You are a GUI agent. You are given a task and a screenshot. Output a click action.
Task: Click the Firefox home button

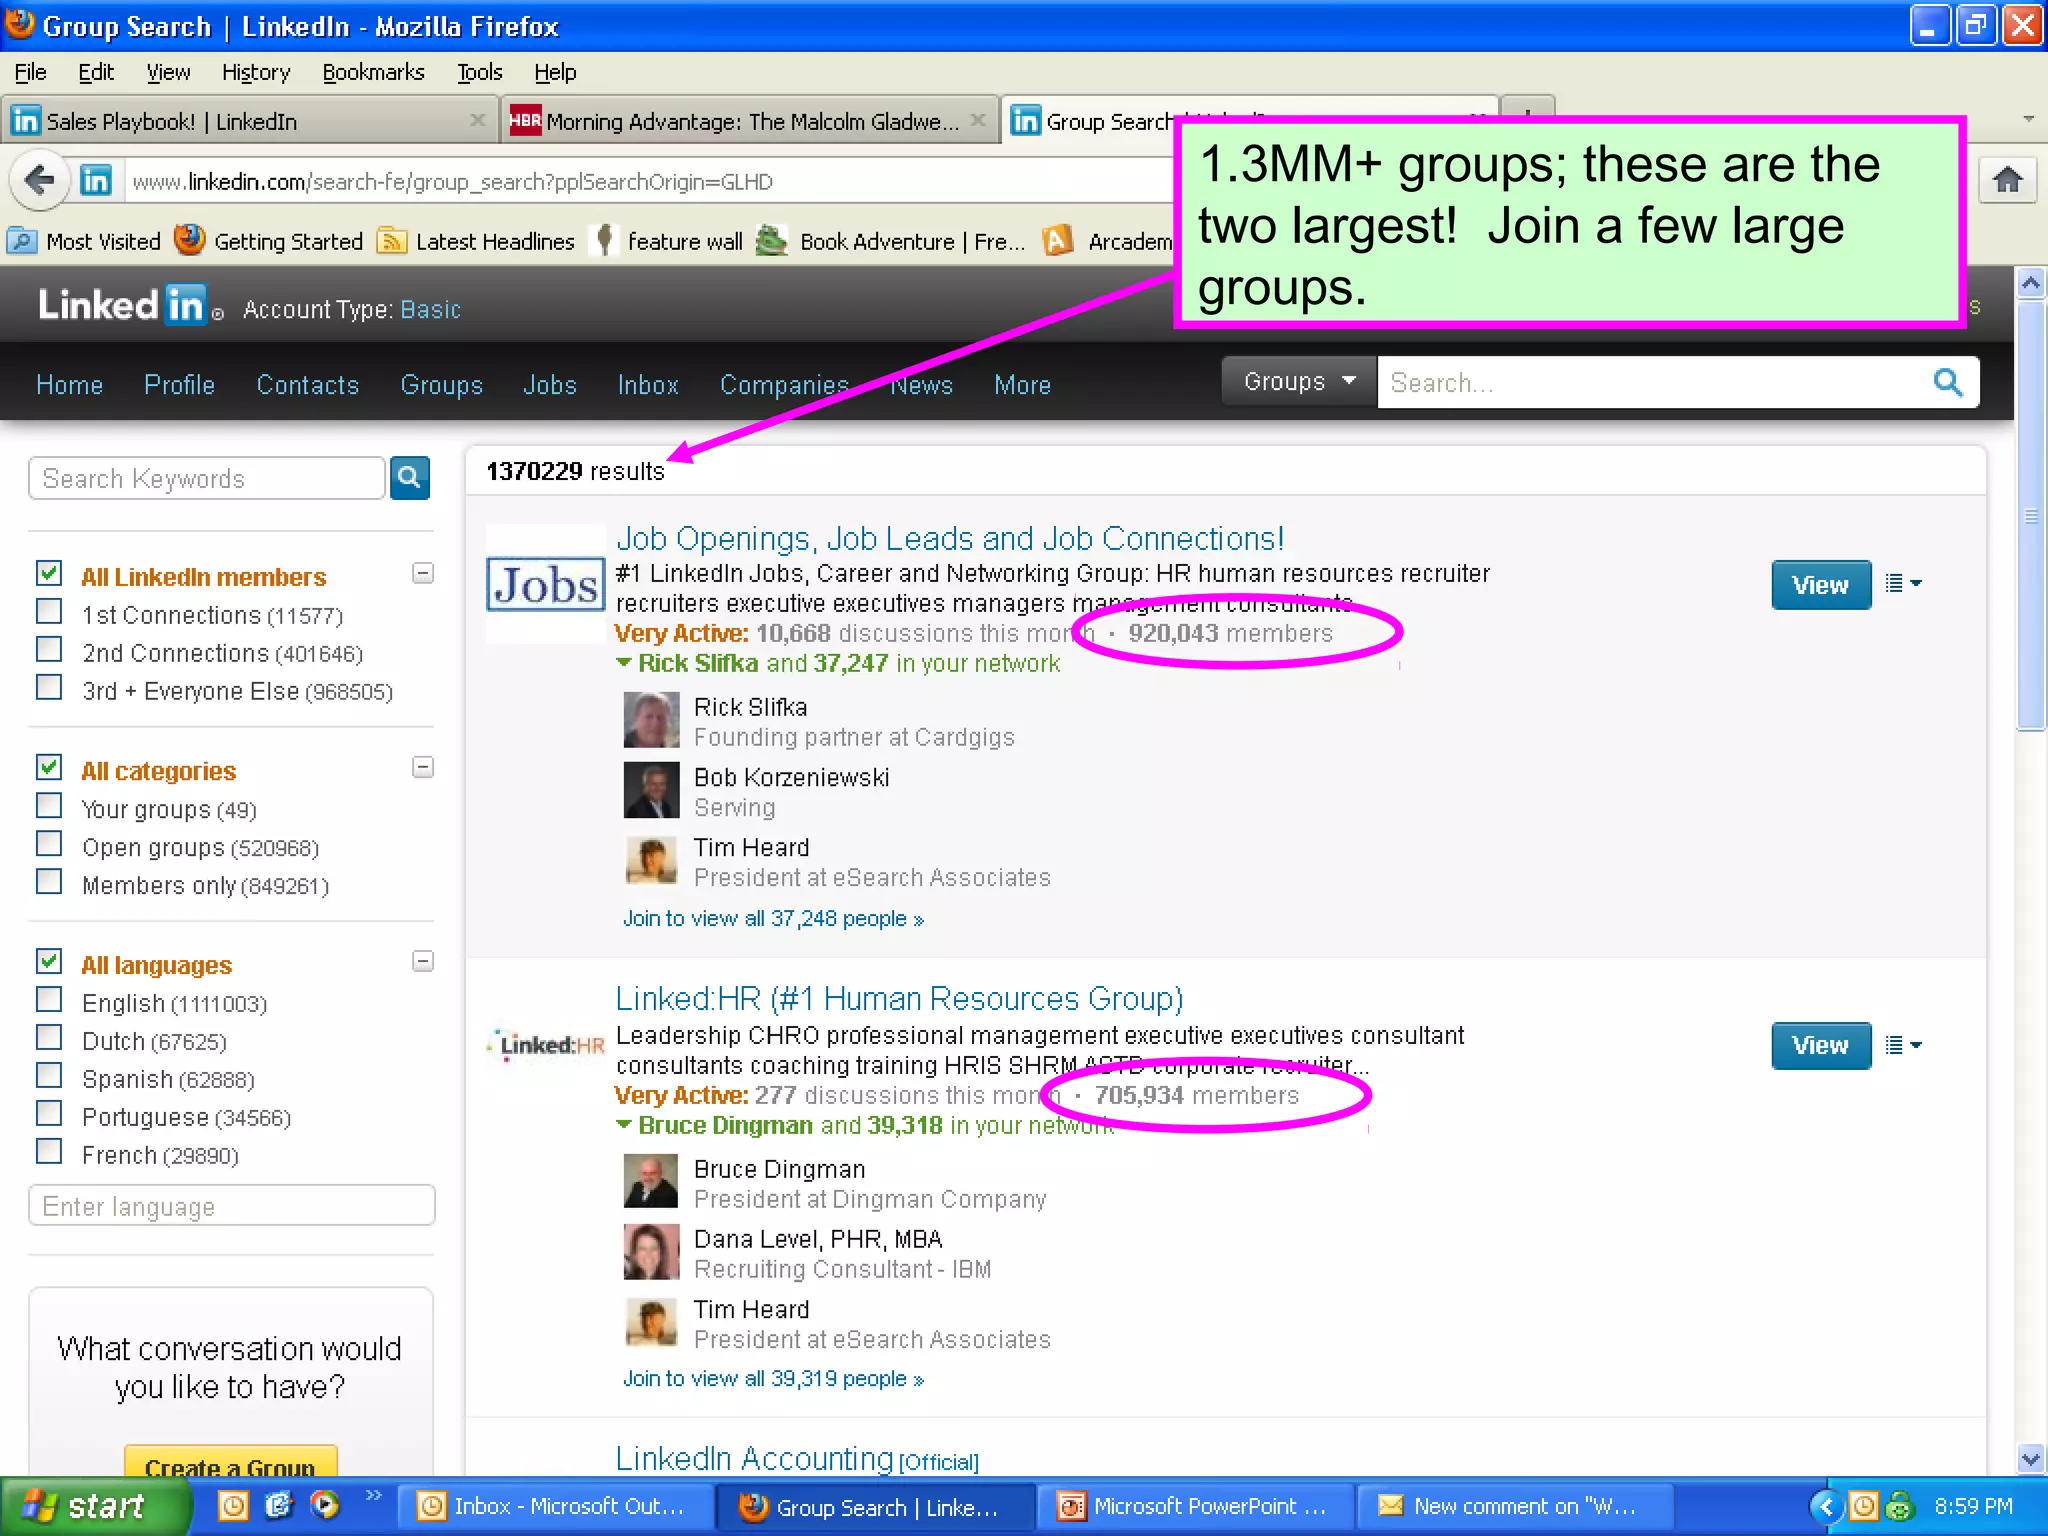(2007, 180)
